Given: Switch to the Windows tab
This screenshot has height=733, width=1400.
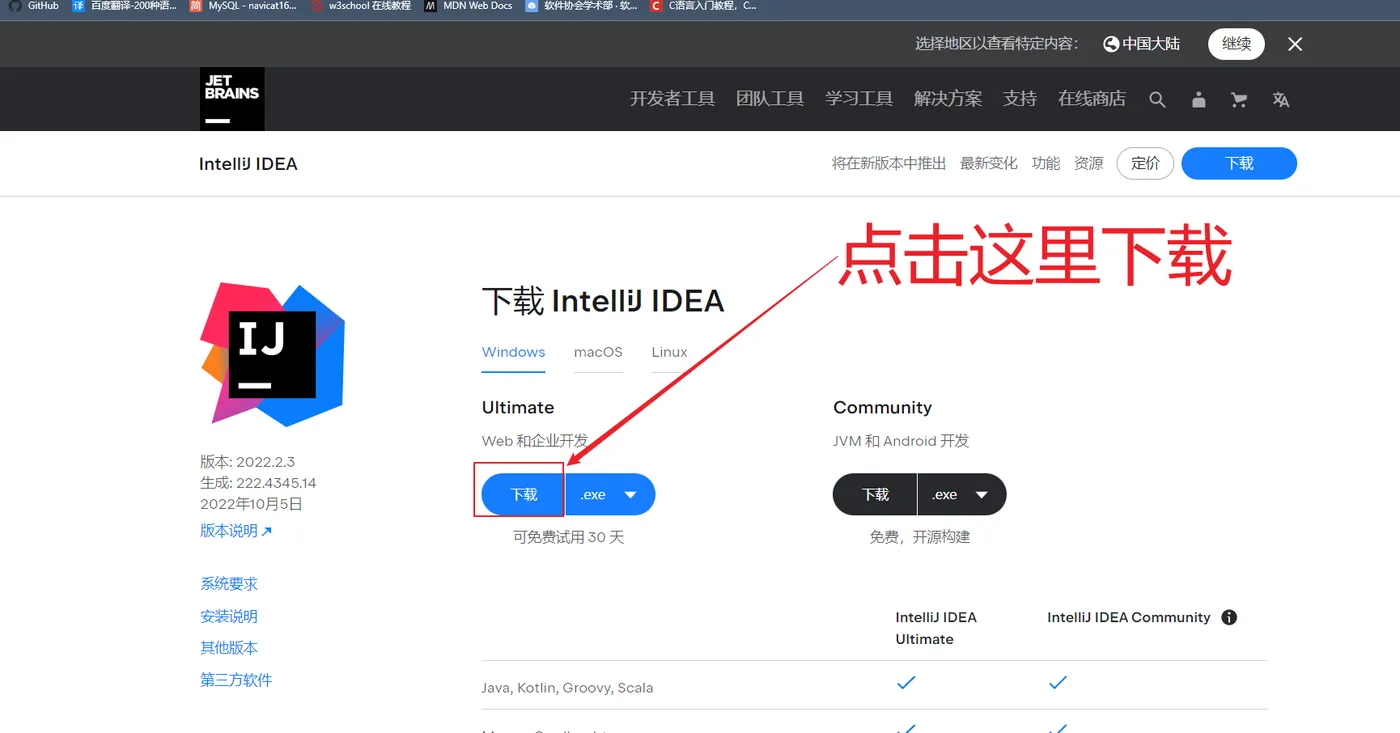Looking at the screenshot, I should tap(514, 353).
